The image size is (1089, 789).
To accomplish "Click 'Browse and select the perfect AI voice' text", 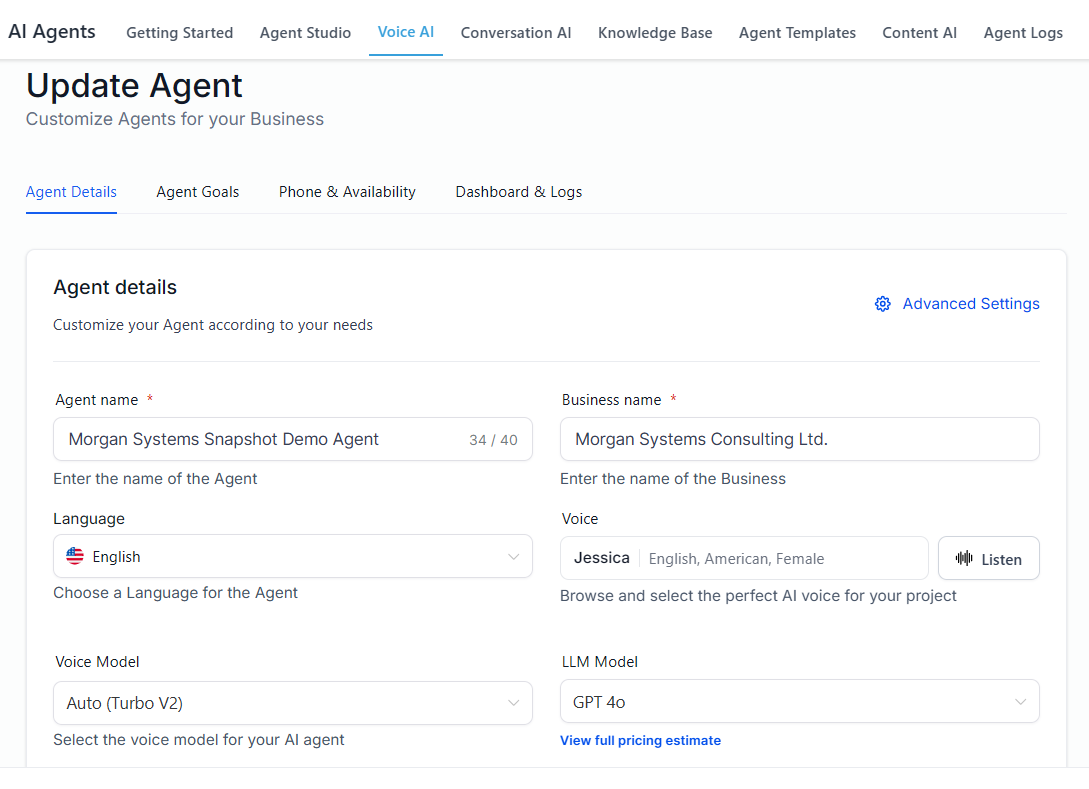I will point(758,596).
